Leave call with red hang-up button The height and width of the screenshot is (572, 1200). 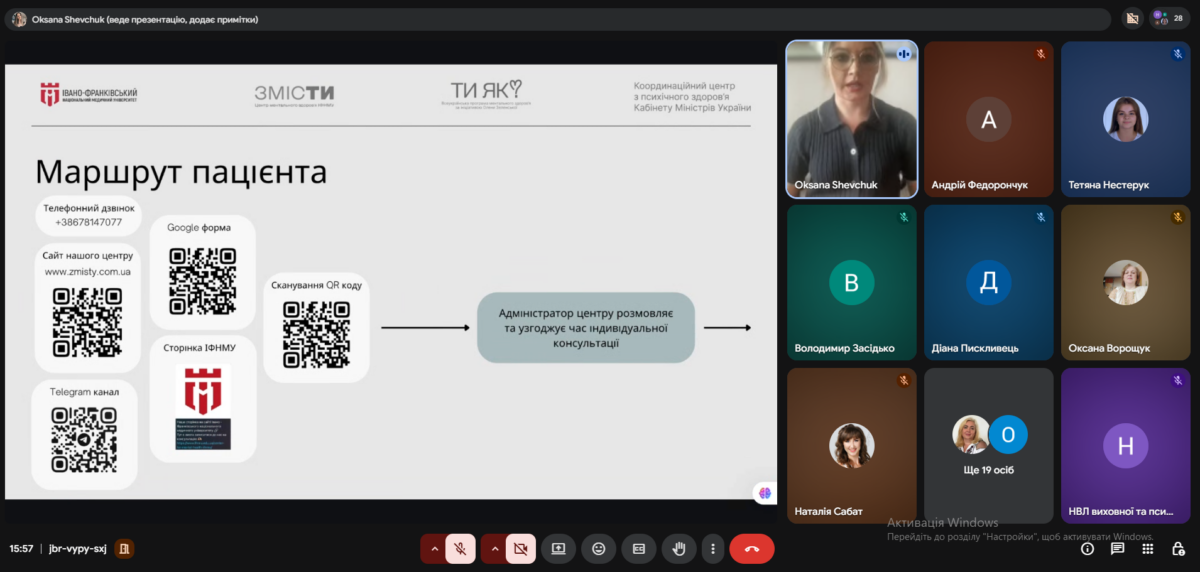[x=752, y=549]
